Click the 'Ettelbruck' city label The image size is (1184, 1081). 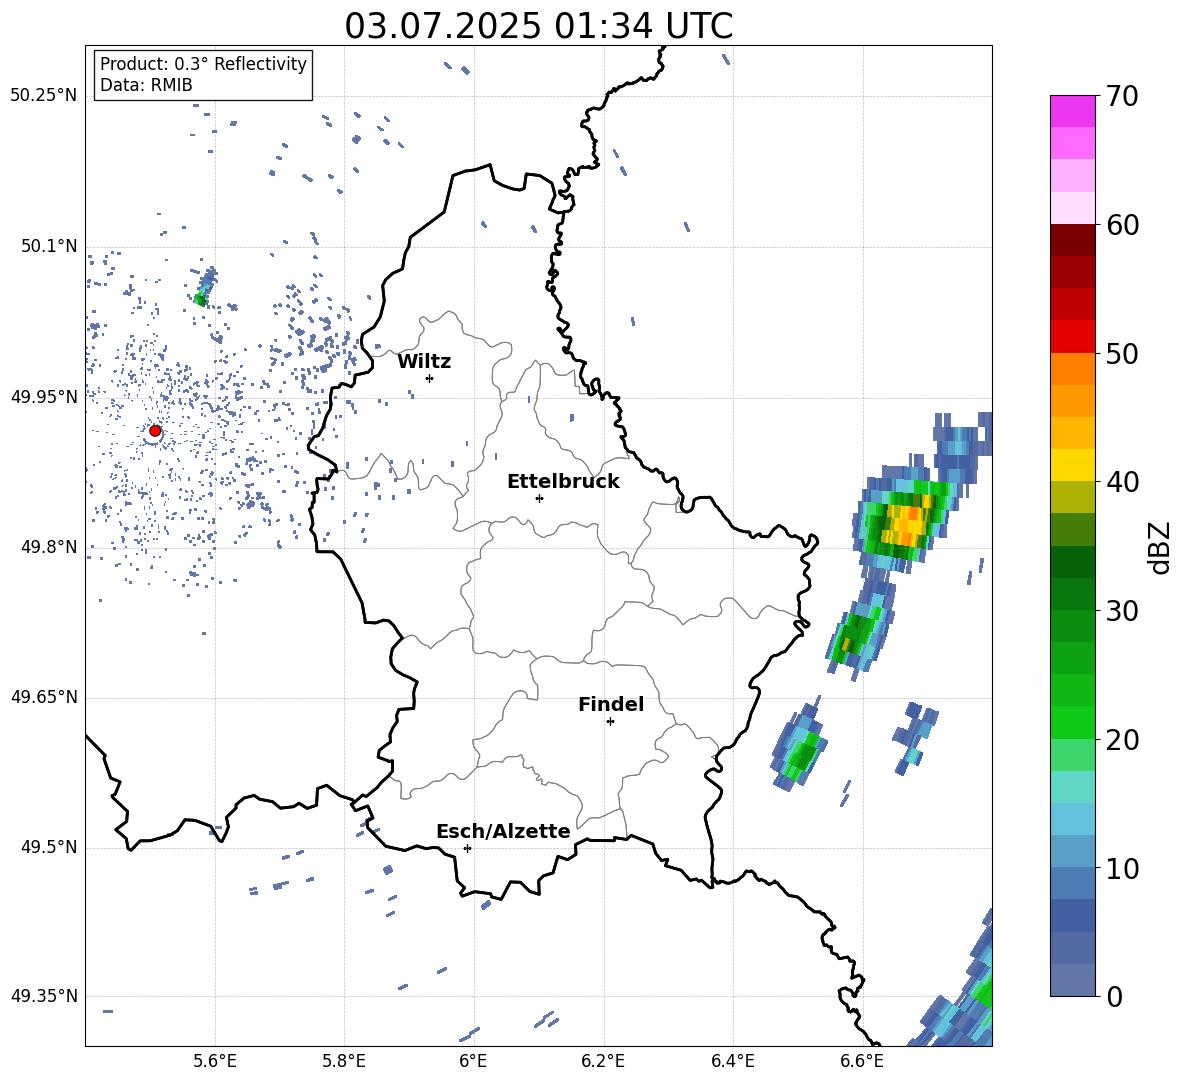point(563,482)
